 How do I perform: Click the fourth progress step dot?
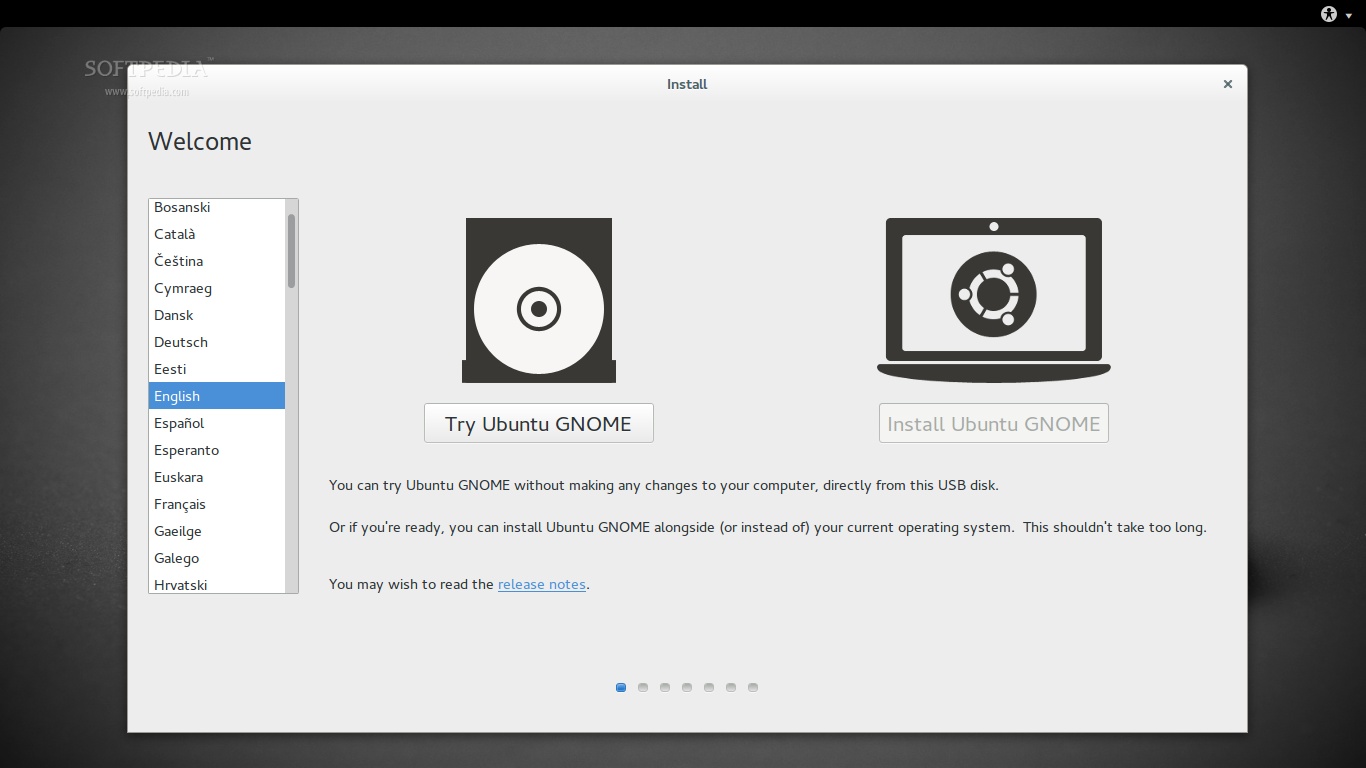(x=687, y=687)
